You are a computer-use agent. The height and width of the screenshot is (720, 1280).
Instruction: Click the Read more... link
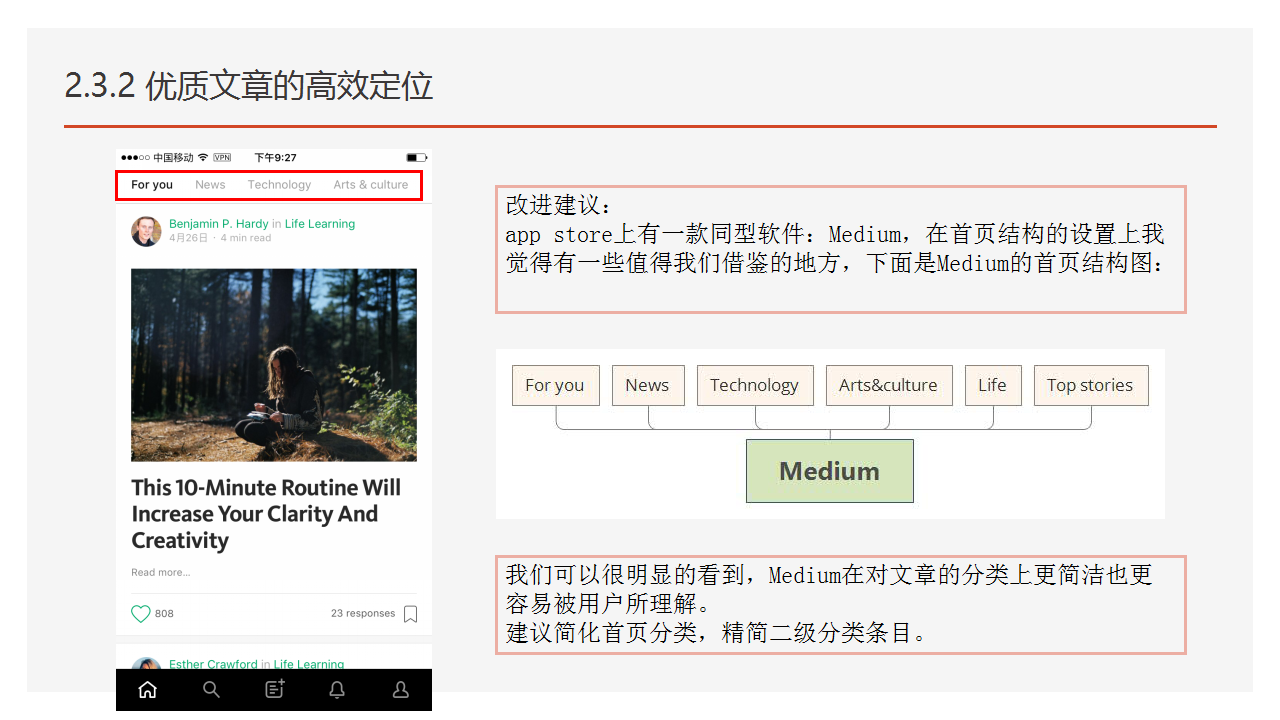click(160, 573)
